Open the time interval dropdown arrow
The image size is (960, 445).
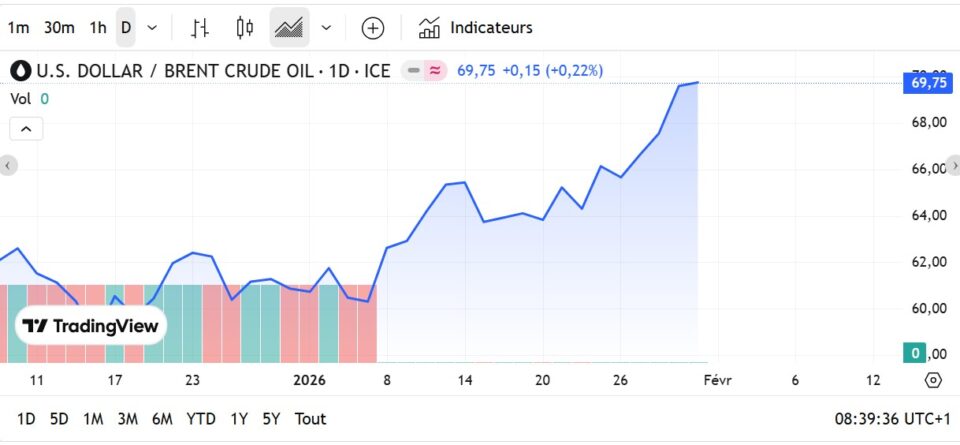(152, 28)
